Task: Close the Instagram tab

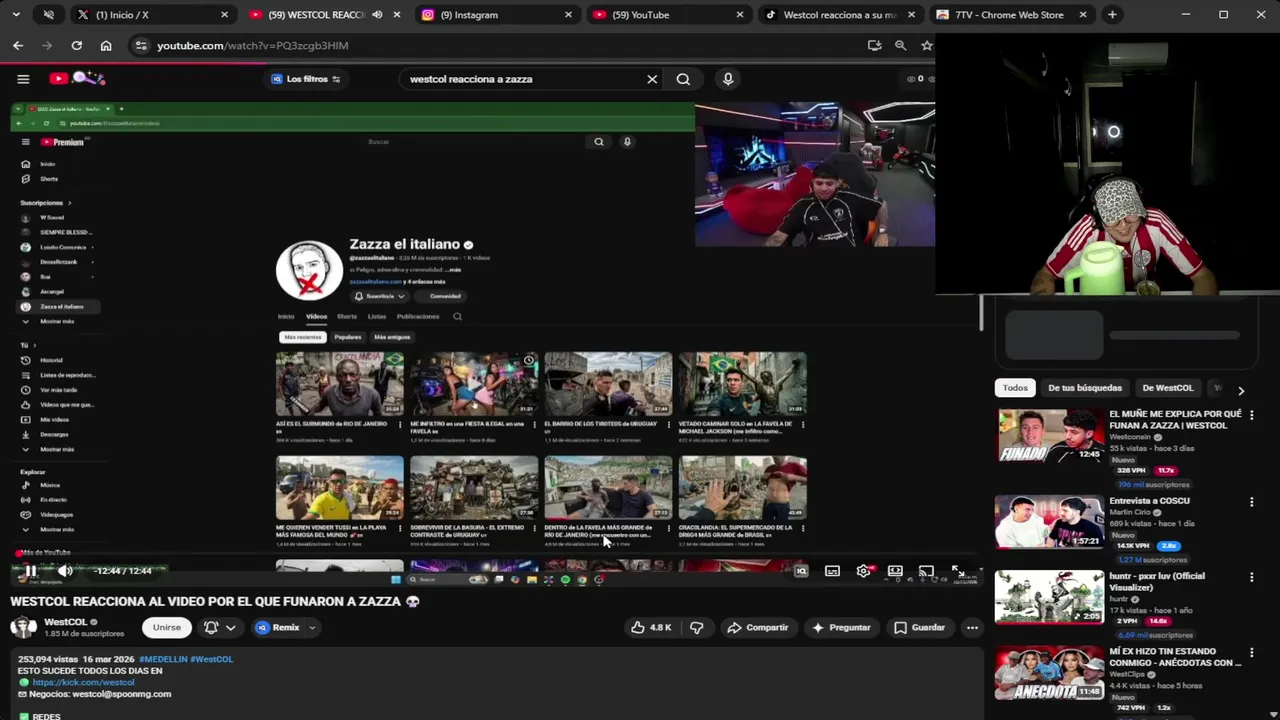Action: pyautogui.click(x=568, y=15)
